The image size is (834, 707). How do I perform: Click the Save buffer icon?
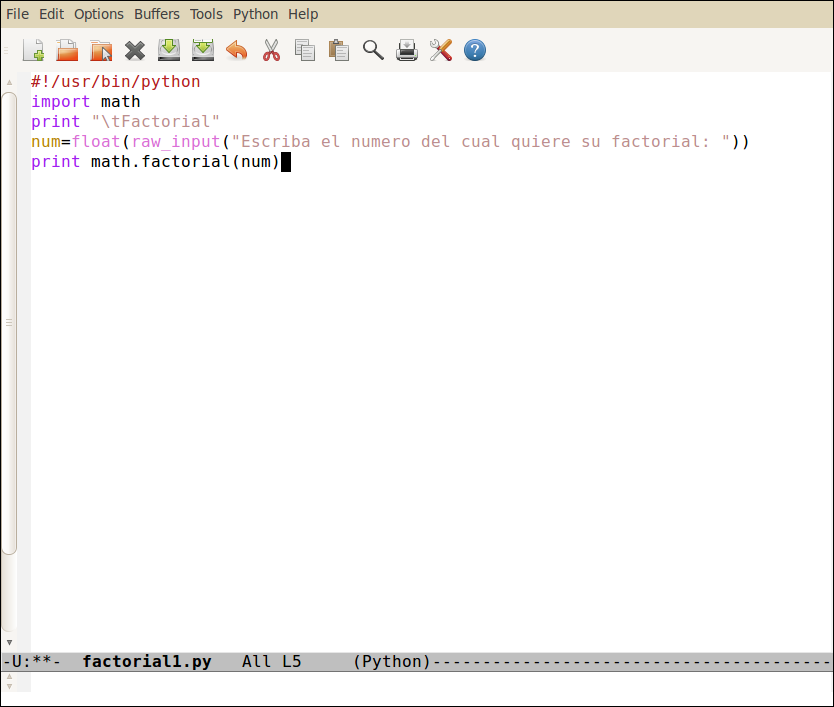[169, 50]
